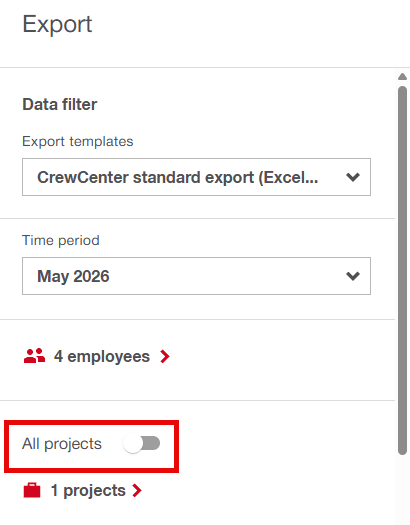Click the red arrow after 1 projects
410x525 pixels.
137,491
